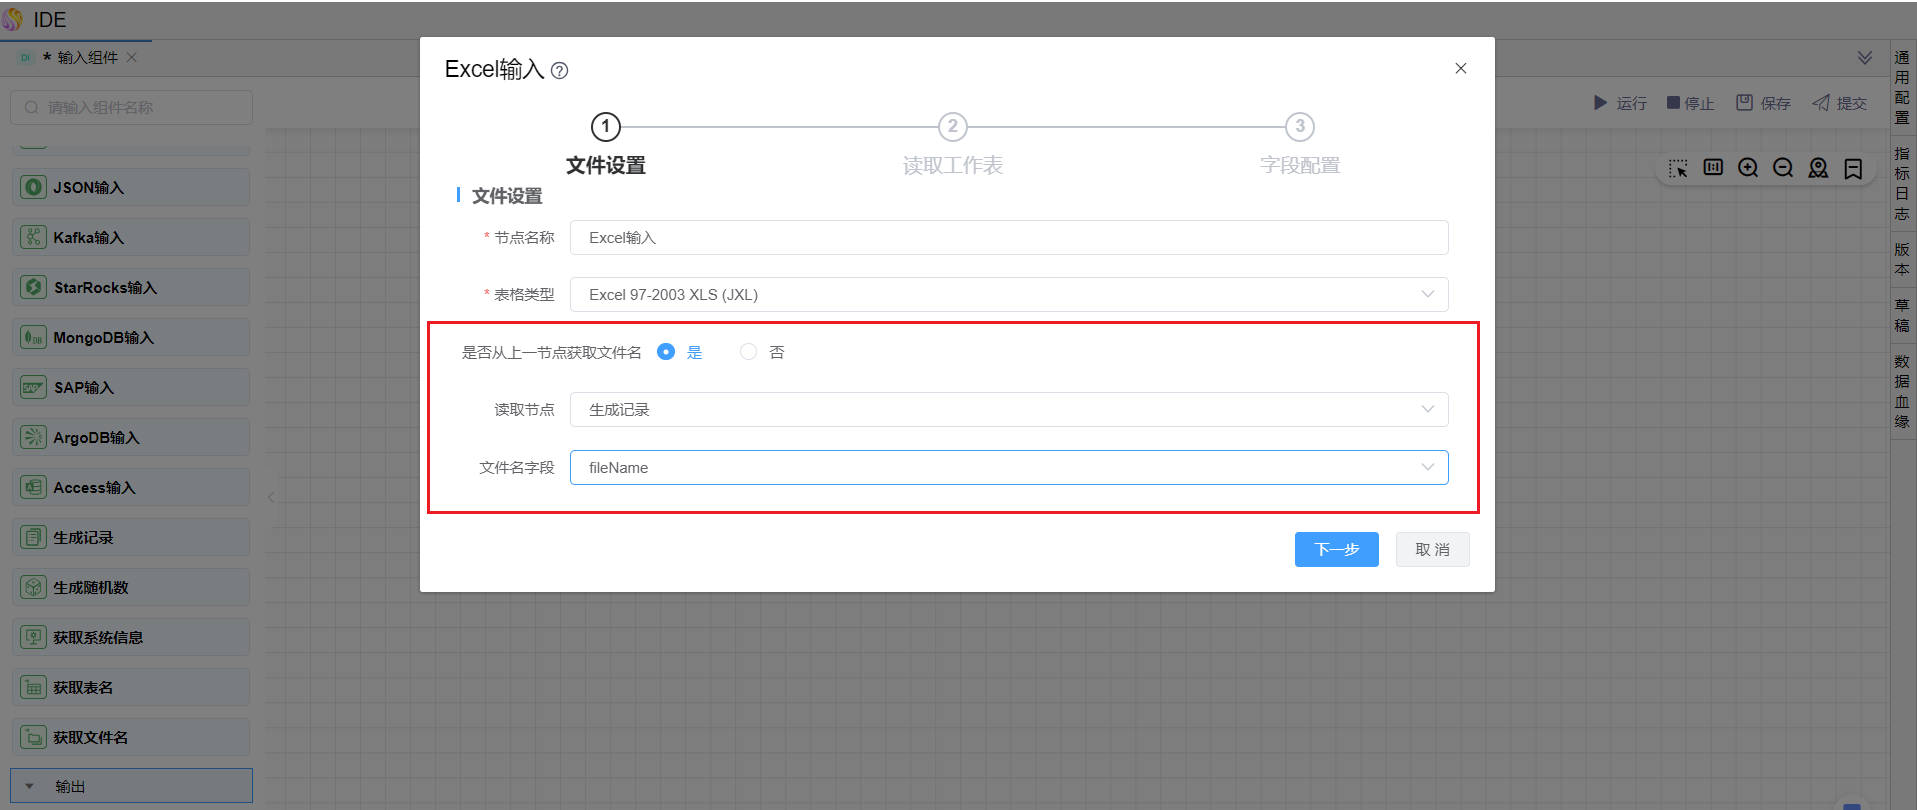Select the 是 radio option
The image size is (1917, 810).
666,352
